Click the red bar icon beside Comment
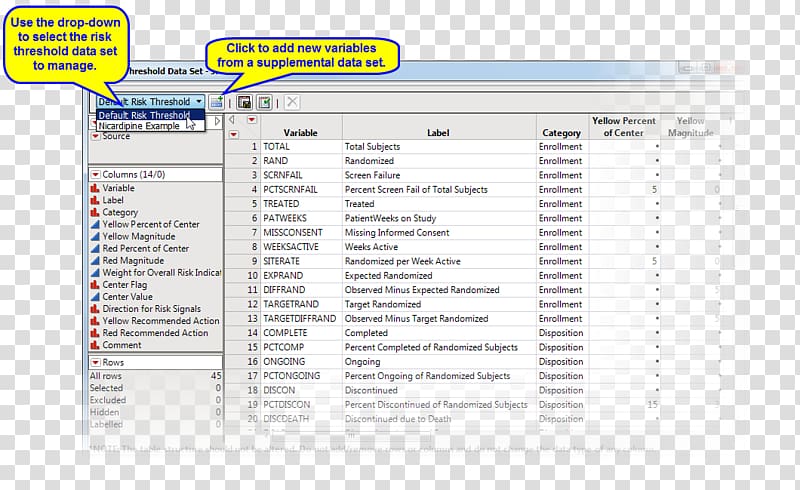800x490 pixels. tap(95, 345)
